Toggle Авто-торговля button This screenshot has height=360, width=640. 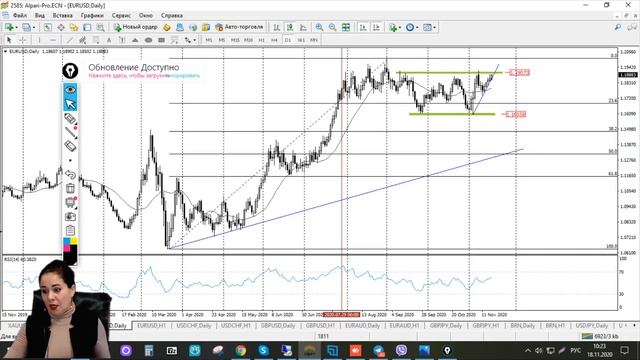coord(239,27)
